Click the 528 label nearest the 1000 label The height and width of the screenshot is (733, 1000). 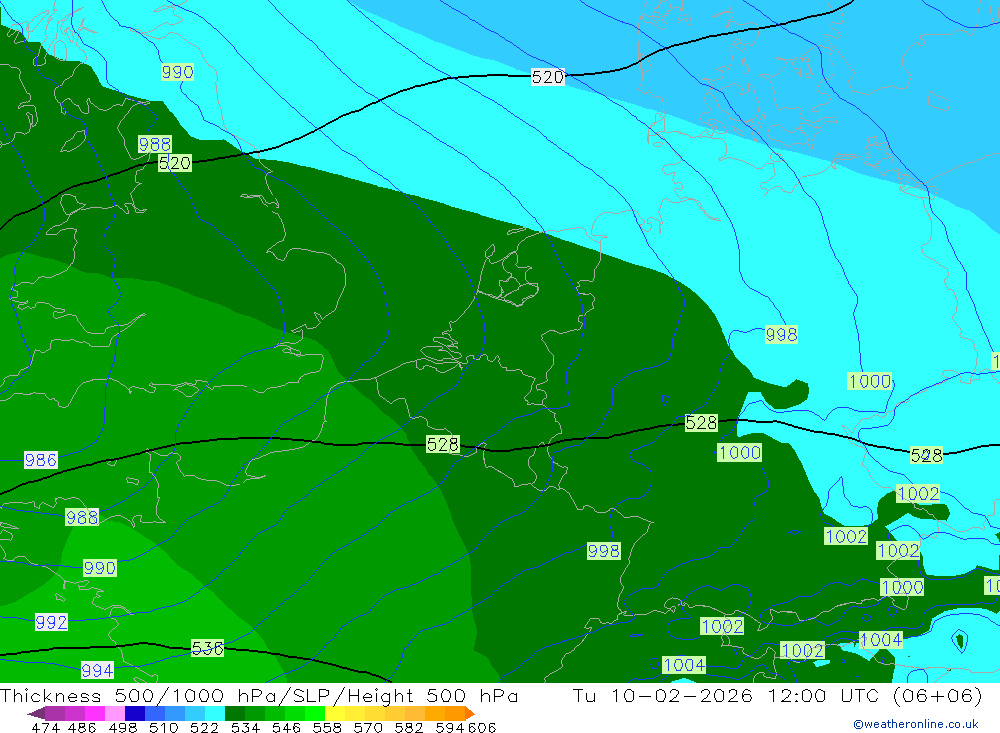701,423
